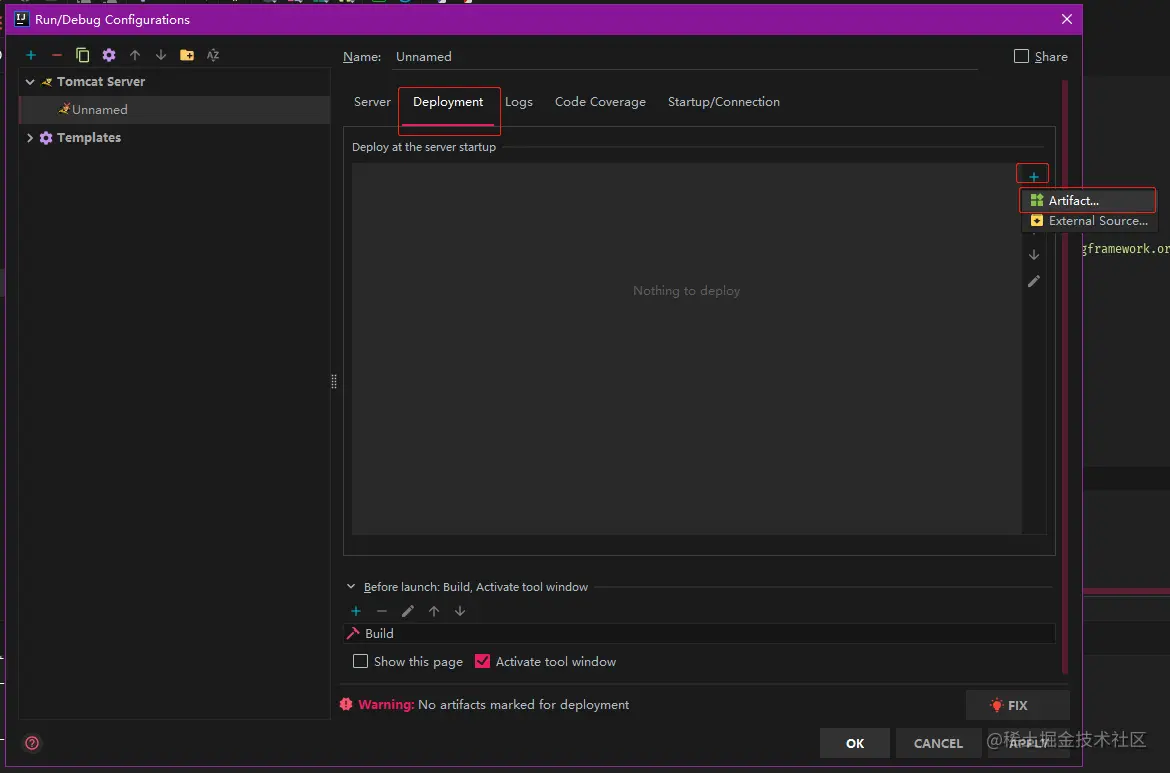Select the Deployment tab
1170x773 pixels.
click(448, 102)
